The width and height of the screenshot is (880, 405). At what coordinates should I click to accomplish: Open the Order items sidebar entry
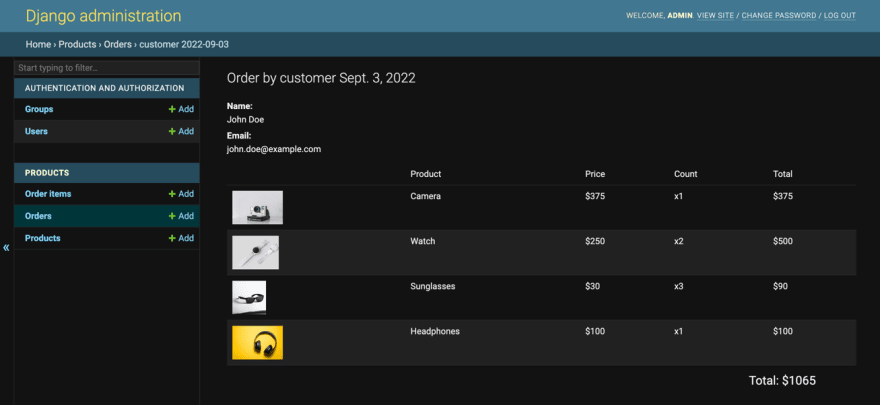48,194
